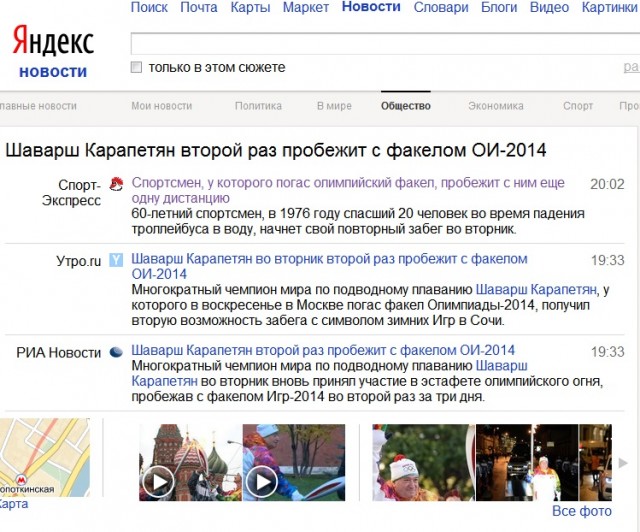Viewport: 640px width, 532px height.
Task: Open the Почта service link
Action: coord(199,7)
